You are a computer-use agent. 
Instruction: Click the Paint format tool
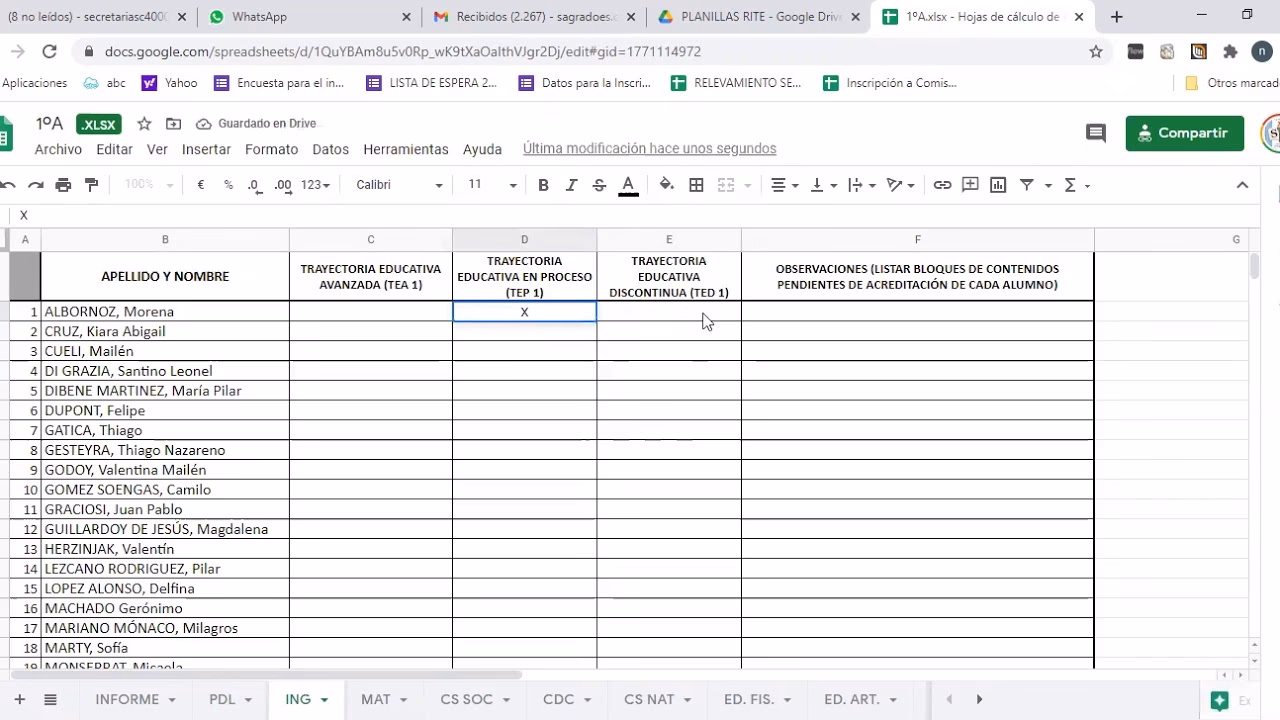[x=92, y=185]
